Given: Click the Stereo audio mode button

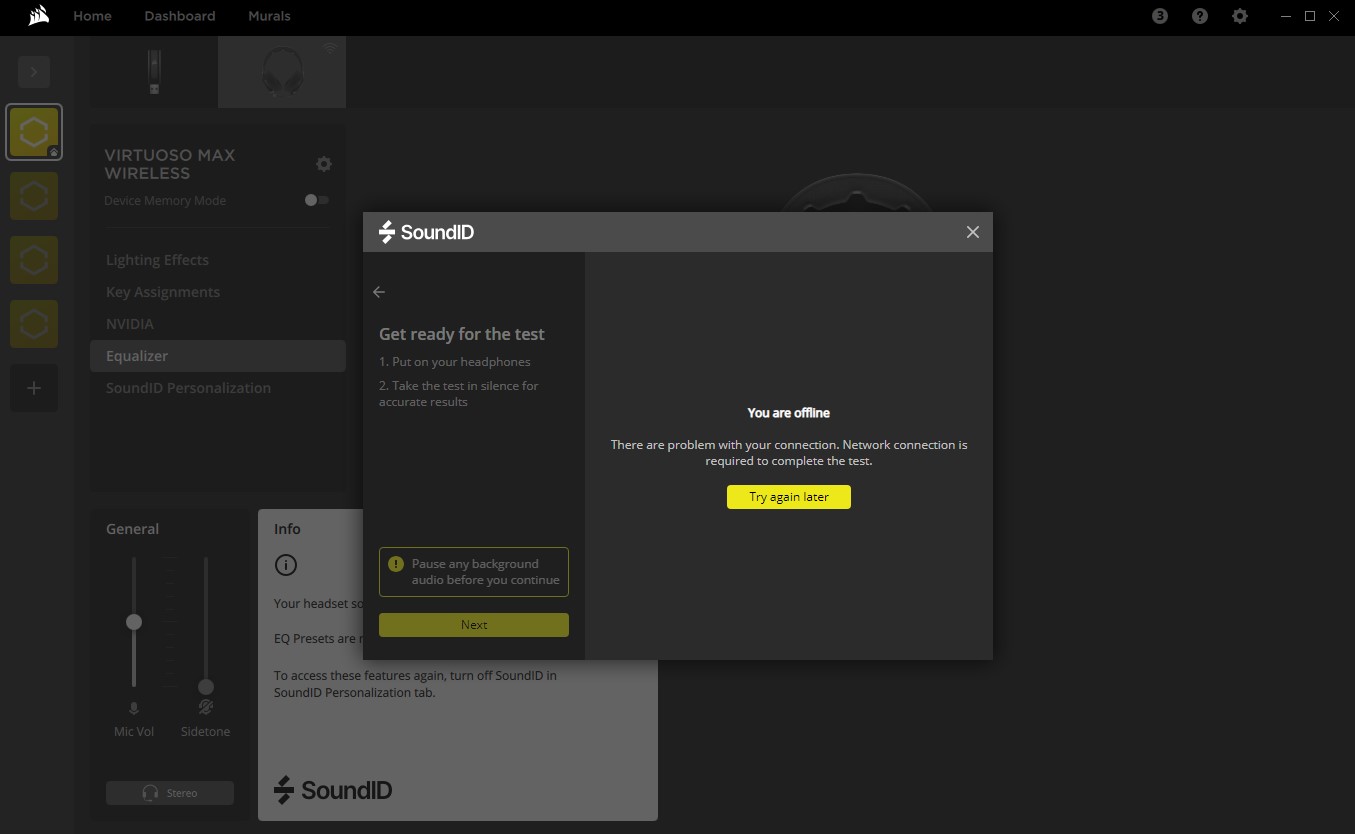Looking at the screenshot, I should pos(170,793).
